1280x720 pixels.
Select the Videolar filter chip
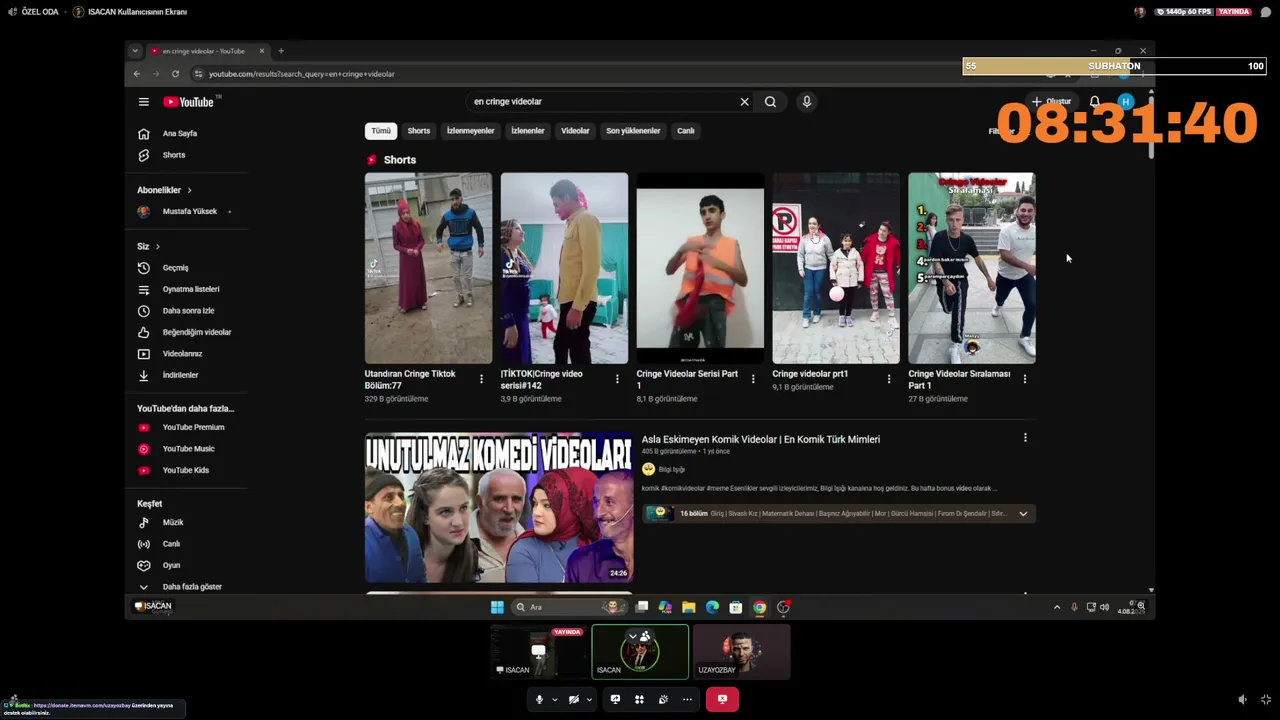tap(575, 131)
